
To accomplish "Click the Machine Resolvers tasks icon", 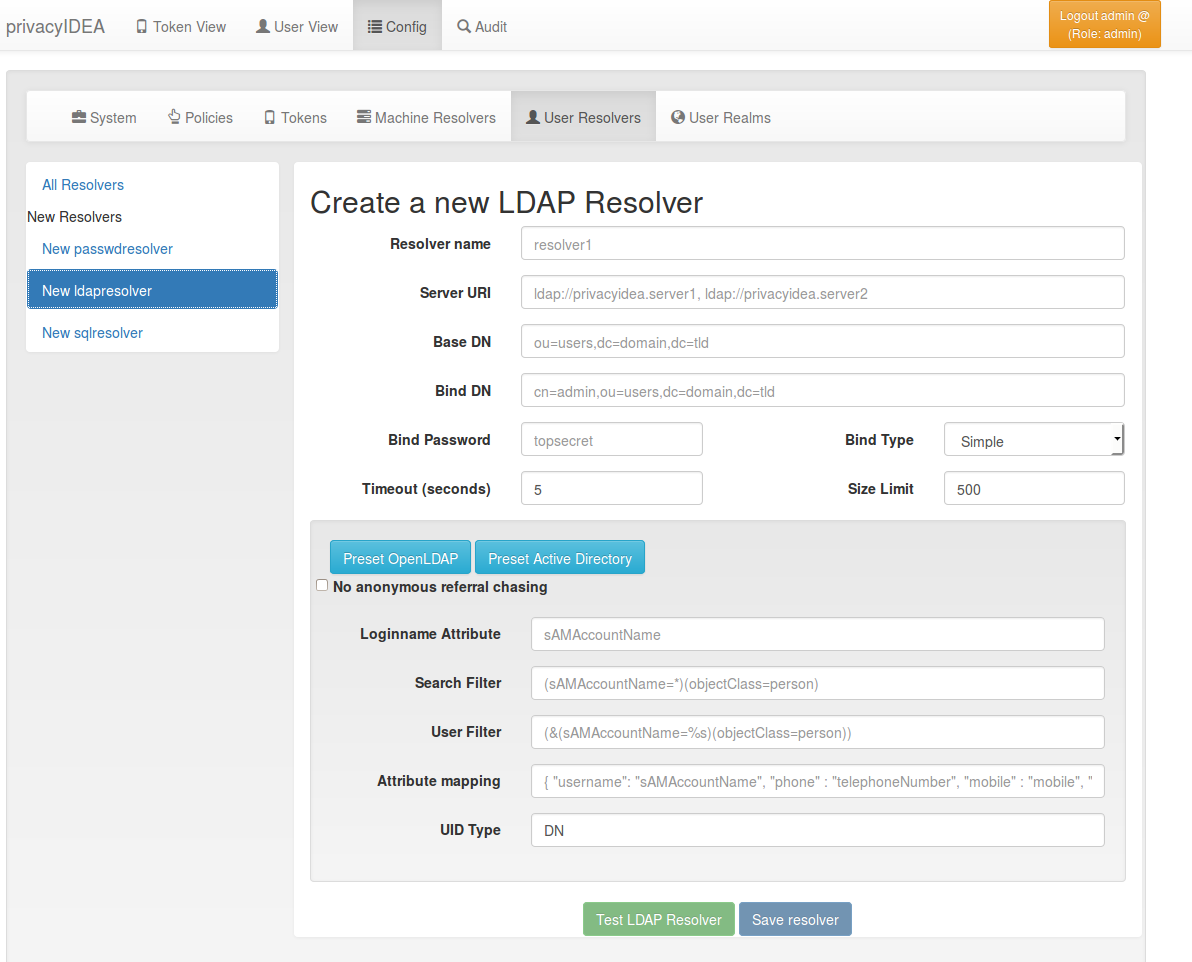I will pos(364,116).
